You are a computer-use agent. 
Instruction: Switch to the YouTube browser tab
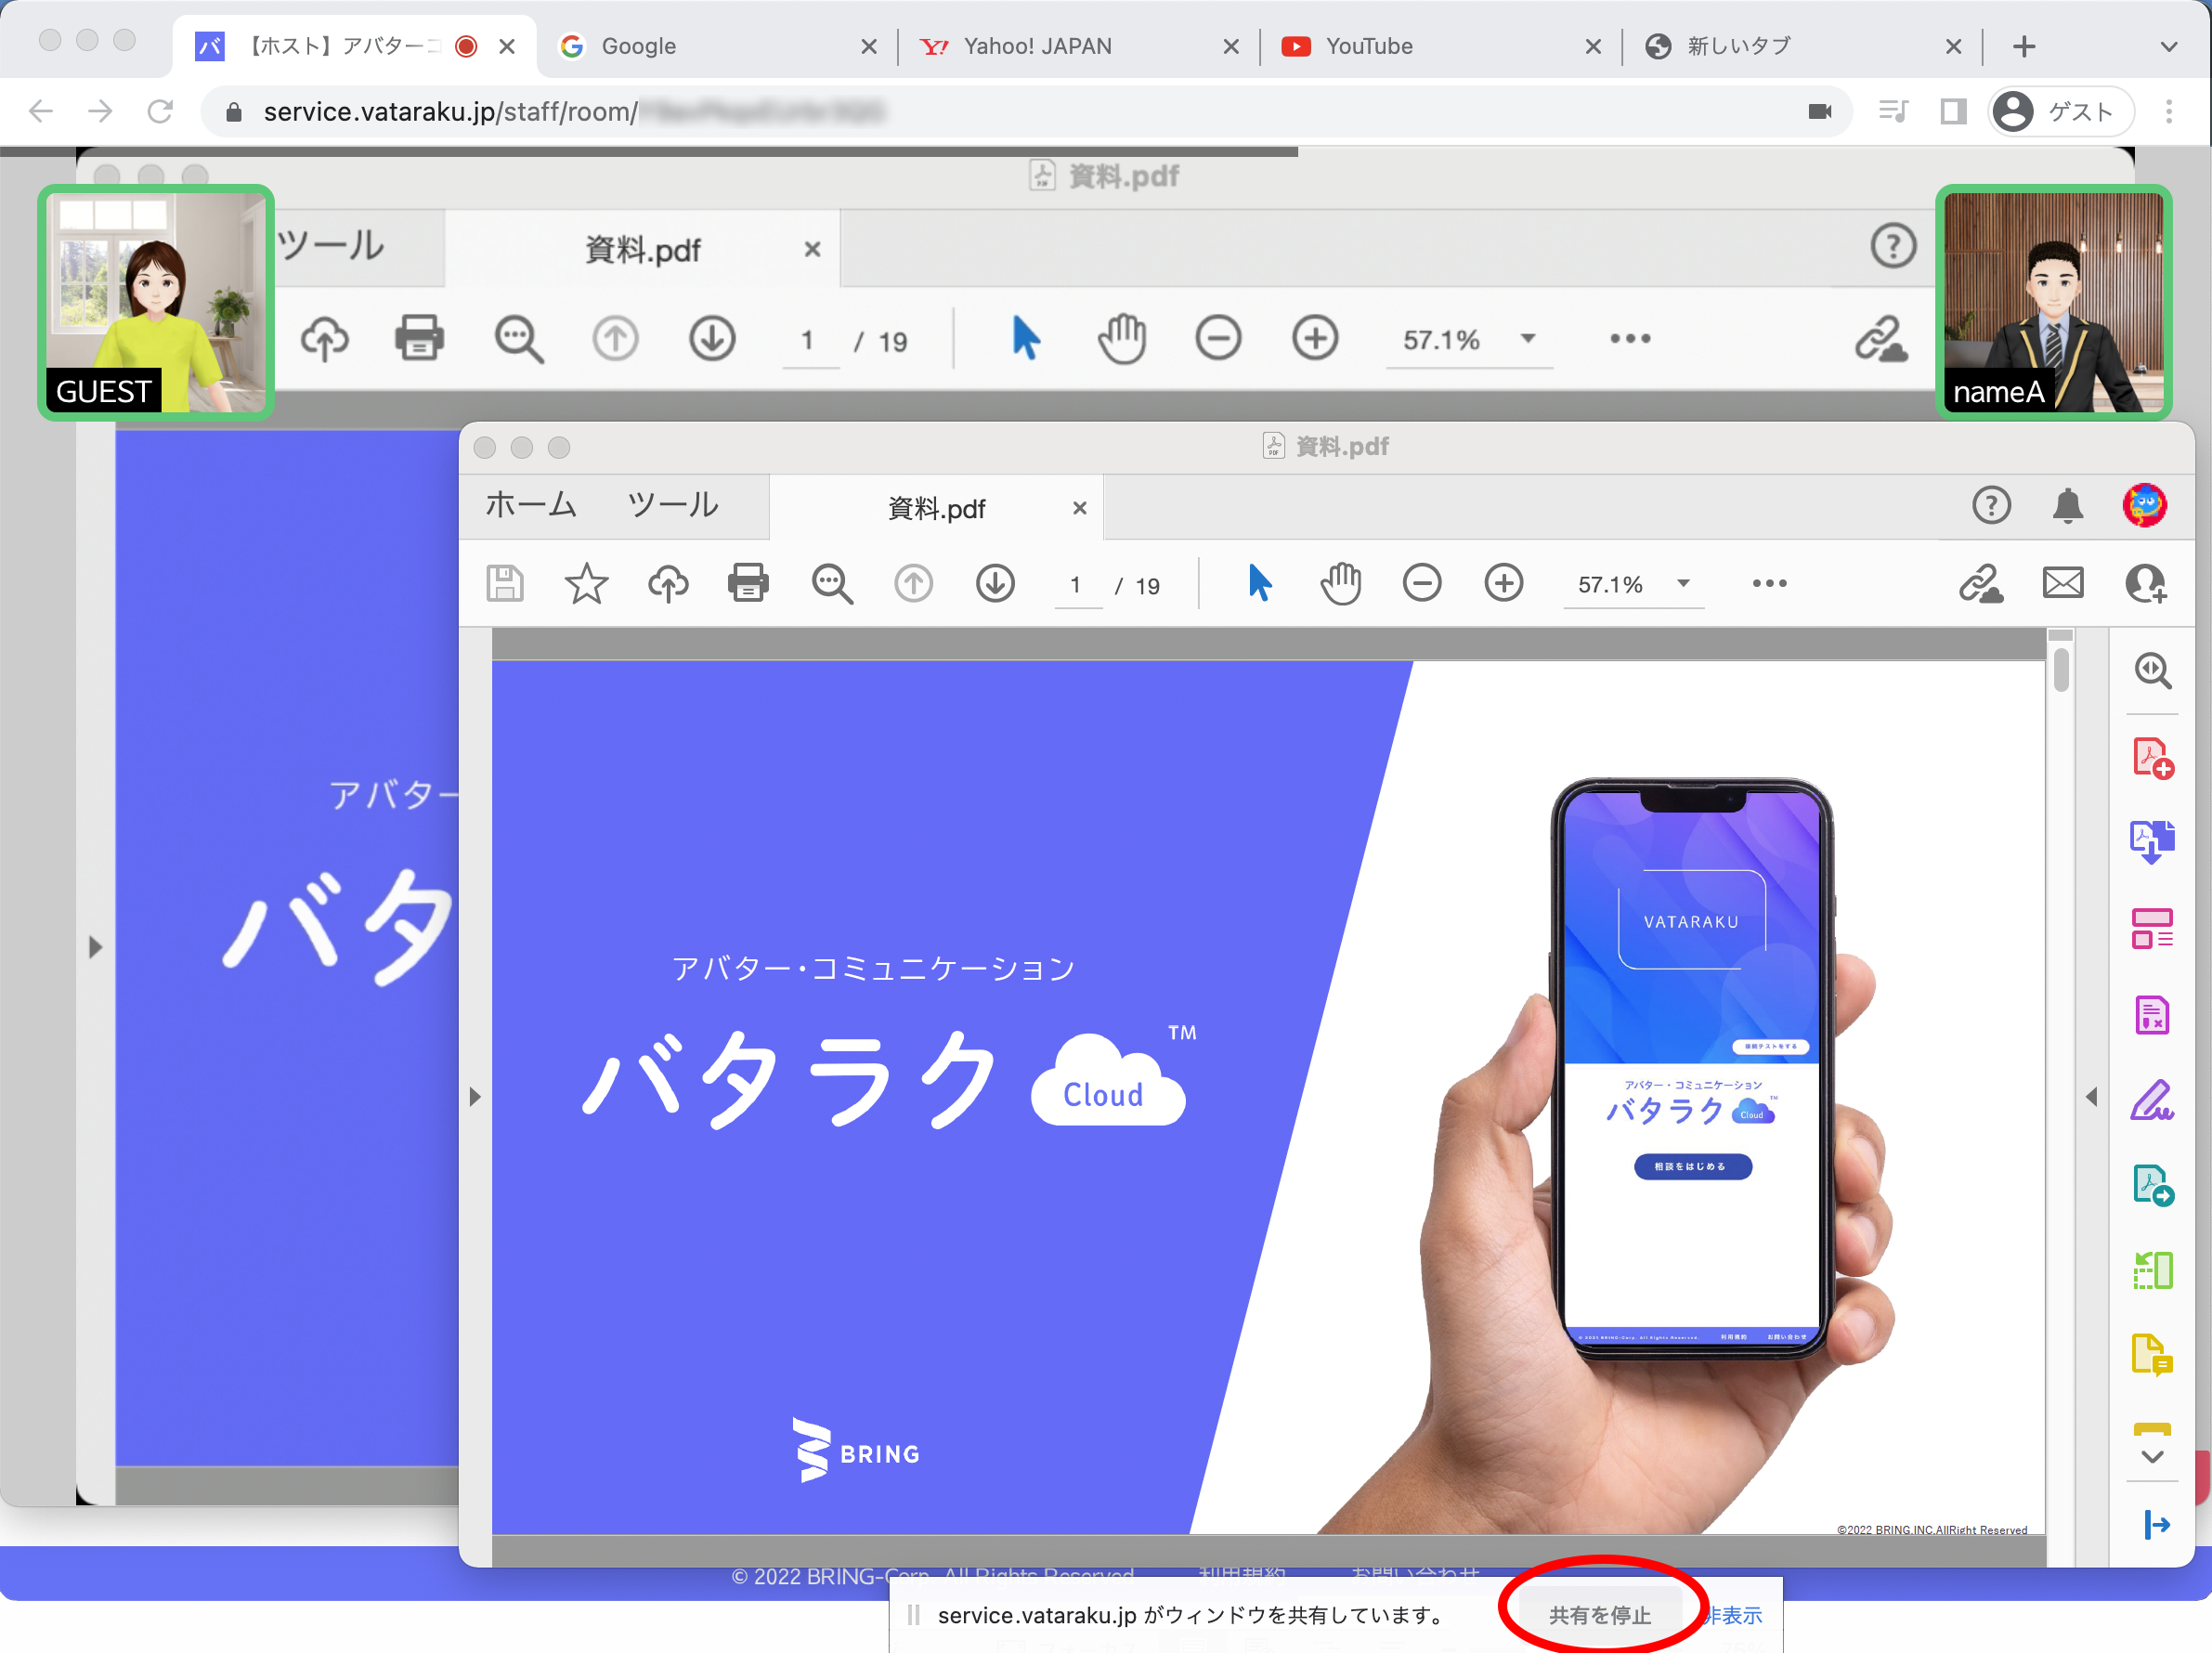tap(1368, 47)
